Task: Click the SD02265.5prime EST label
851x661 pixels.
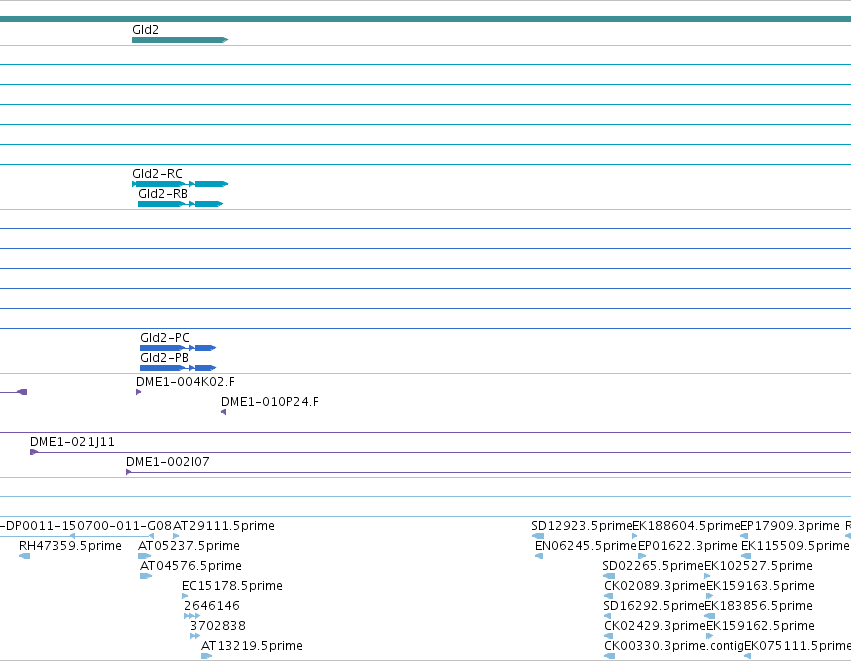Action: point(653,566)
